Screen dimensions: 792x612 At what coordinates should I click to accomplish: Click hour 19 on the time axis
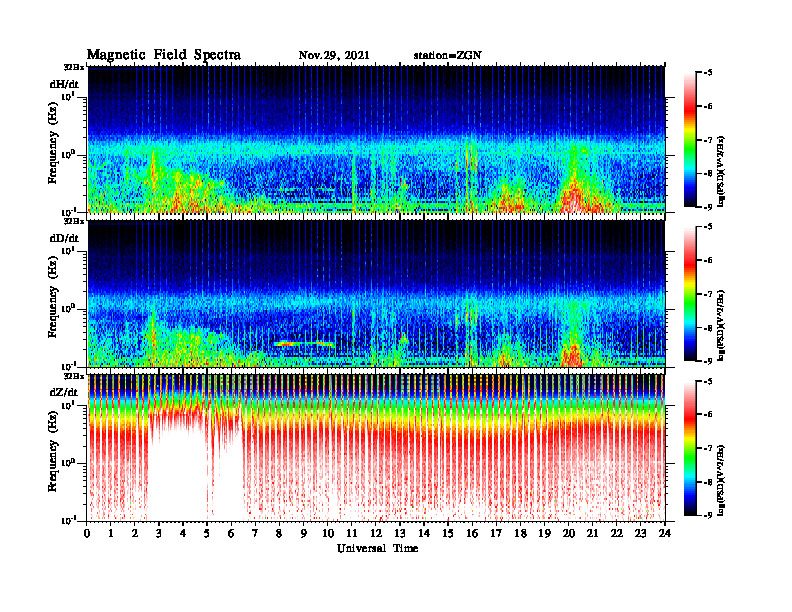[544, 534]
